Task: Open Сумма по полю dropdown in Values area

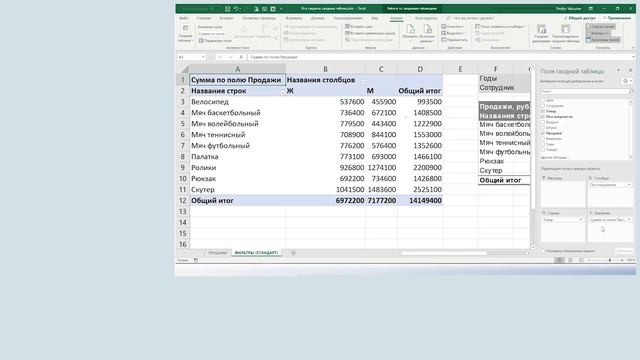Action: click(x=629, y=220)
